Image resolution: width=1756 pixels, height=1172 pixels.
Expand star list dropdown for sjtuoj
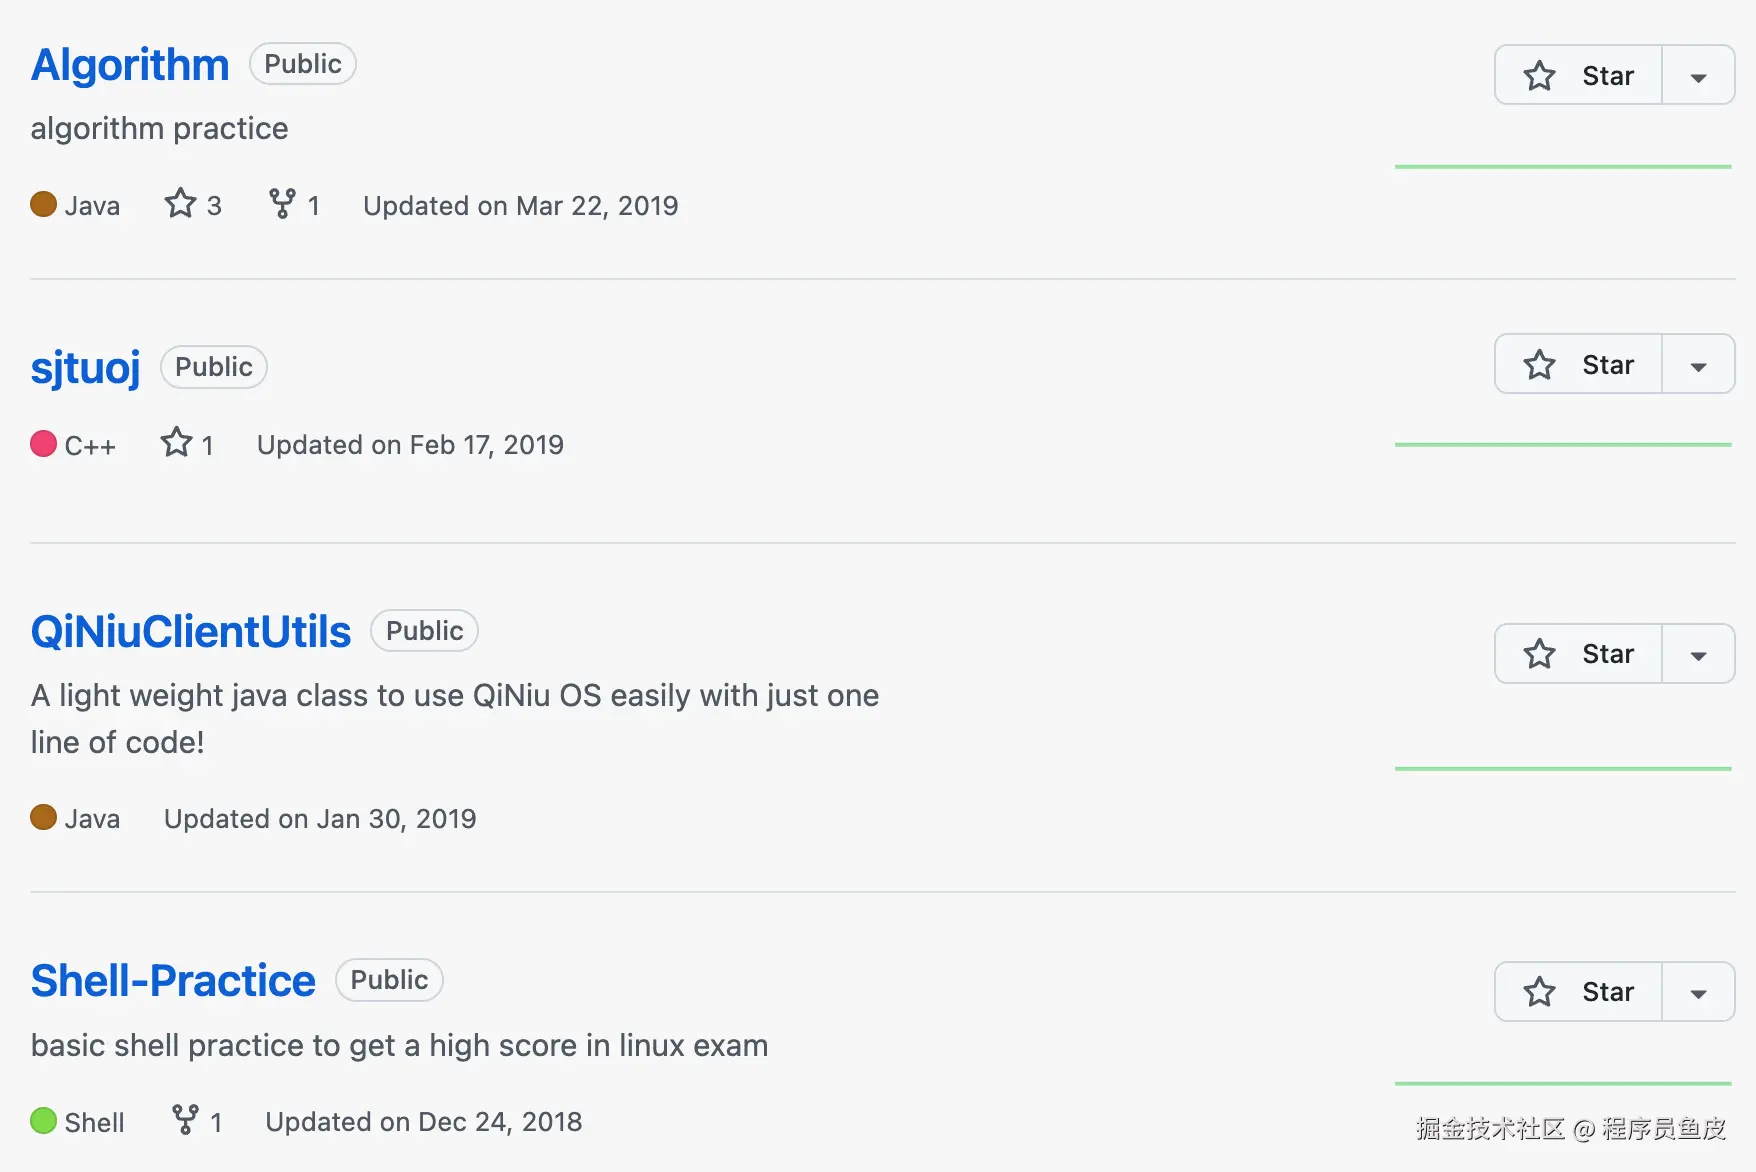tap(1698, 365)
